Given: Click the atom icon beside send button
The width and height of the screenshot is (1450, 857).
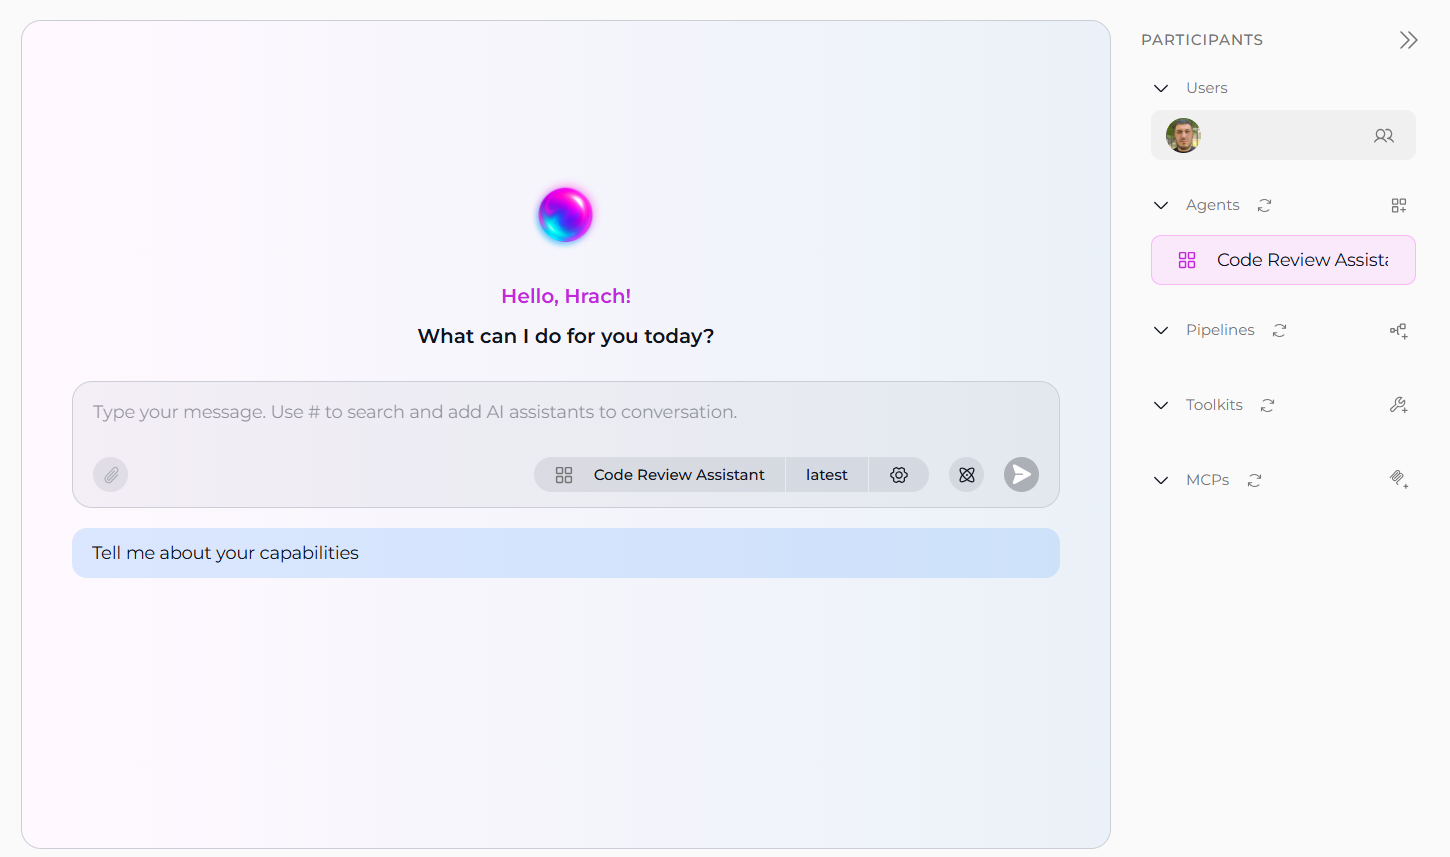Looking at the screenshot, I should pyautogui.click(x=966, y=475).
